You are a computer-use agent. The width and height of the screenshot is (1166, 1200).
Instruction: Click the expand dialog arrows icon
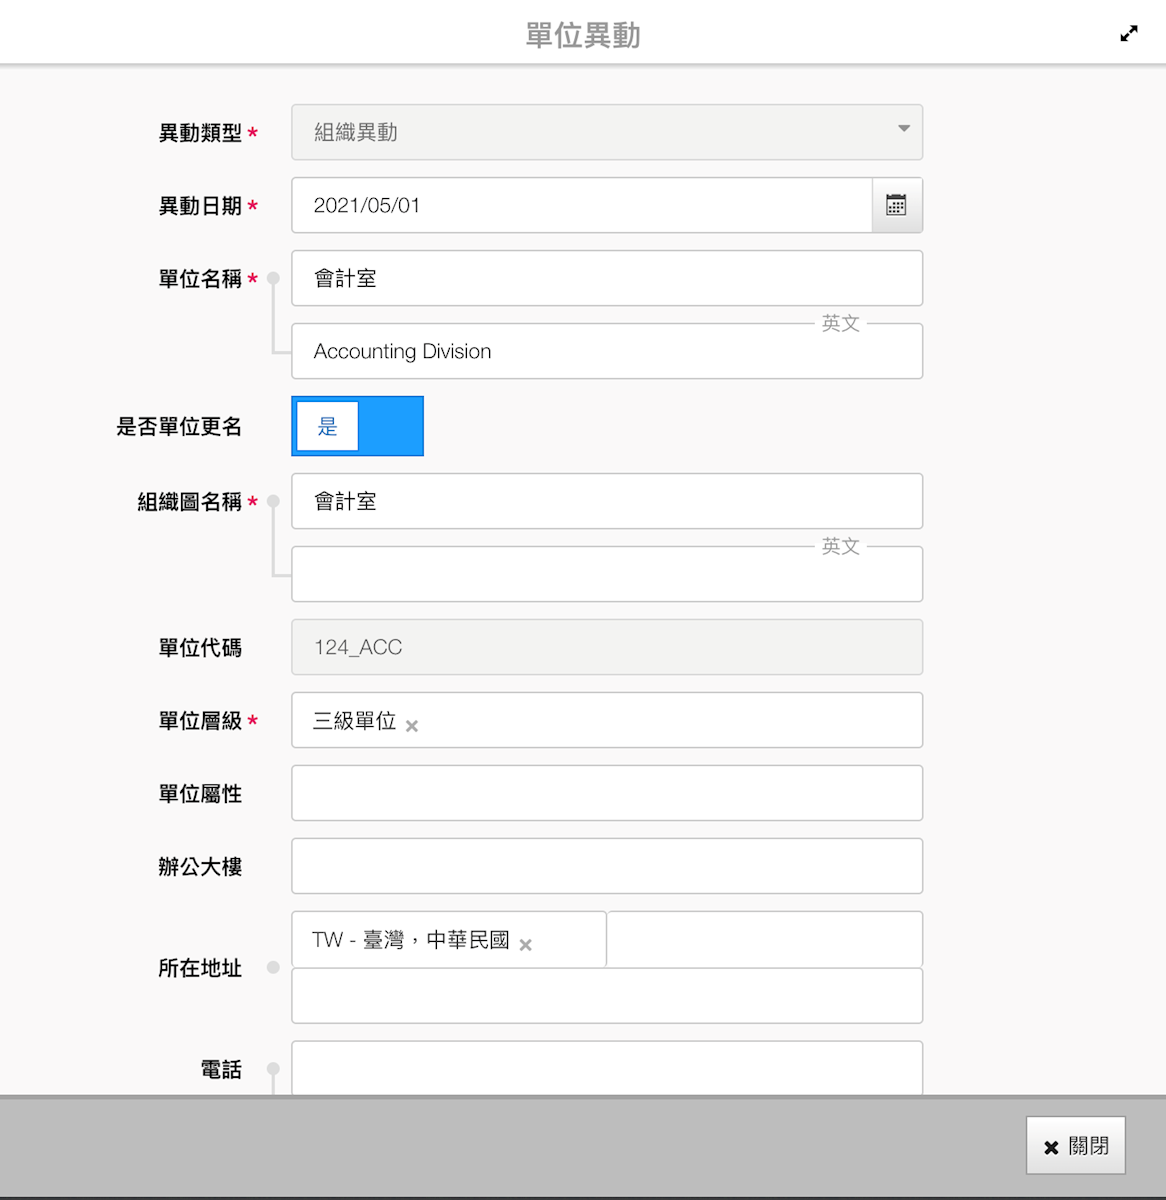[1129, 34]
